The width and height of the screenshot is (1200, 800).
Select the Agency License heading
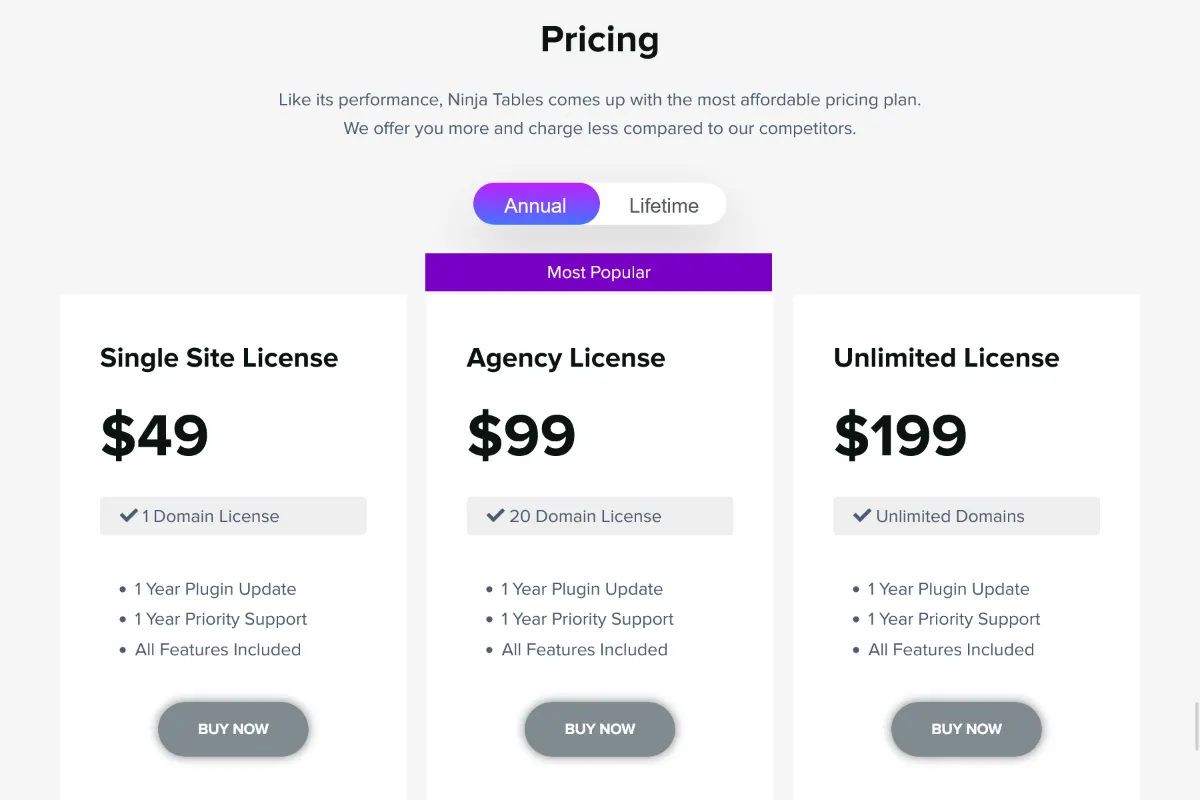566,358
